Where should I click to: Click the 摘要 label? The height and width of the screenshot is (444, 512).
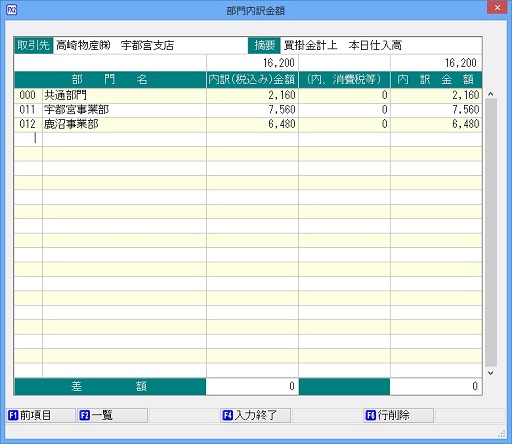tap(264, 45)
